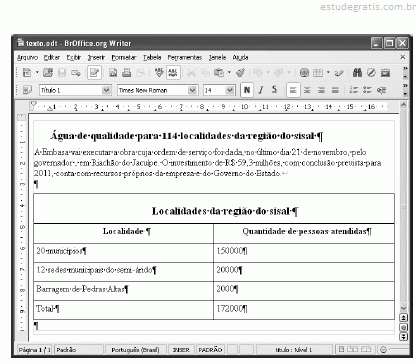This screenshot has height=364, width=417.
Task: Click PADRÃO selection mode in status bar
Action: [210, 350]
